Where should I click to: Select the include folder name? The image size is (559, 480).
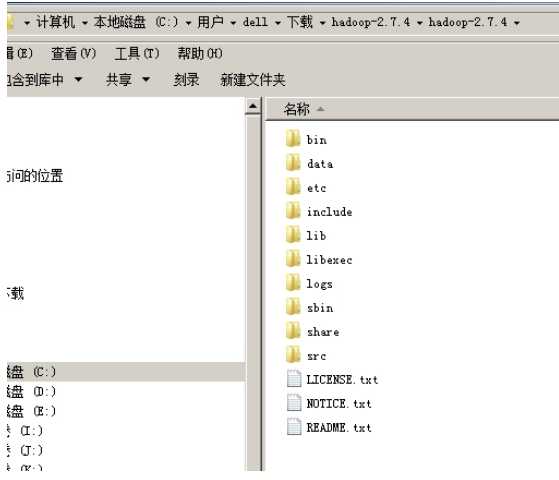click(329, 211)
